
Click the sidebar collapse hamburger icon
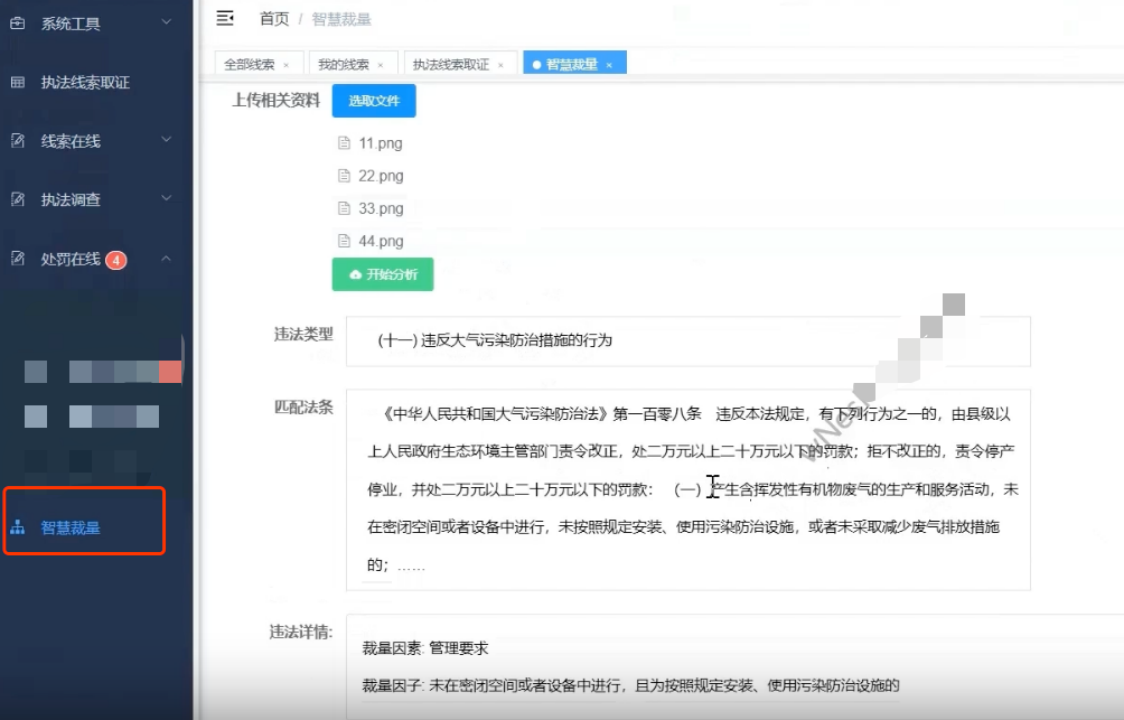coord(227,17)
